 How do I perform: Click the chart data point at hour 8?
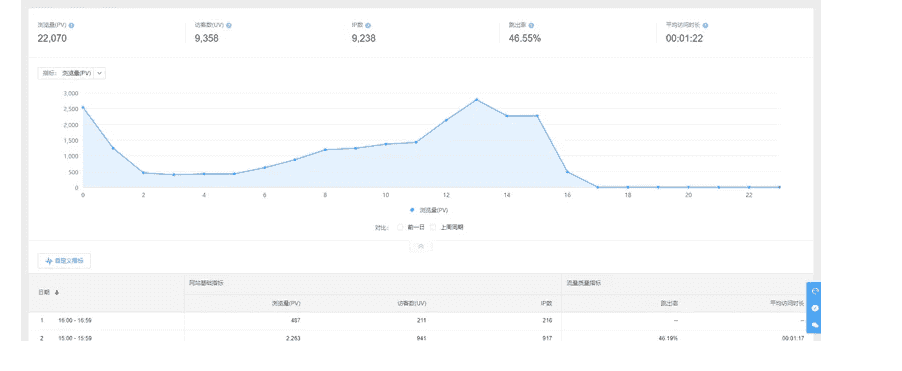click(x=325, y=150)
